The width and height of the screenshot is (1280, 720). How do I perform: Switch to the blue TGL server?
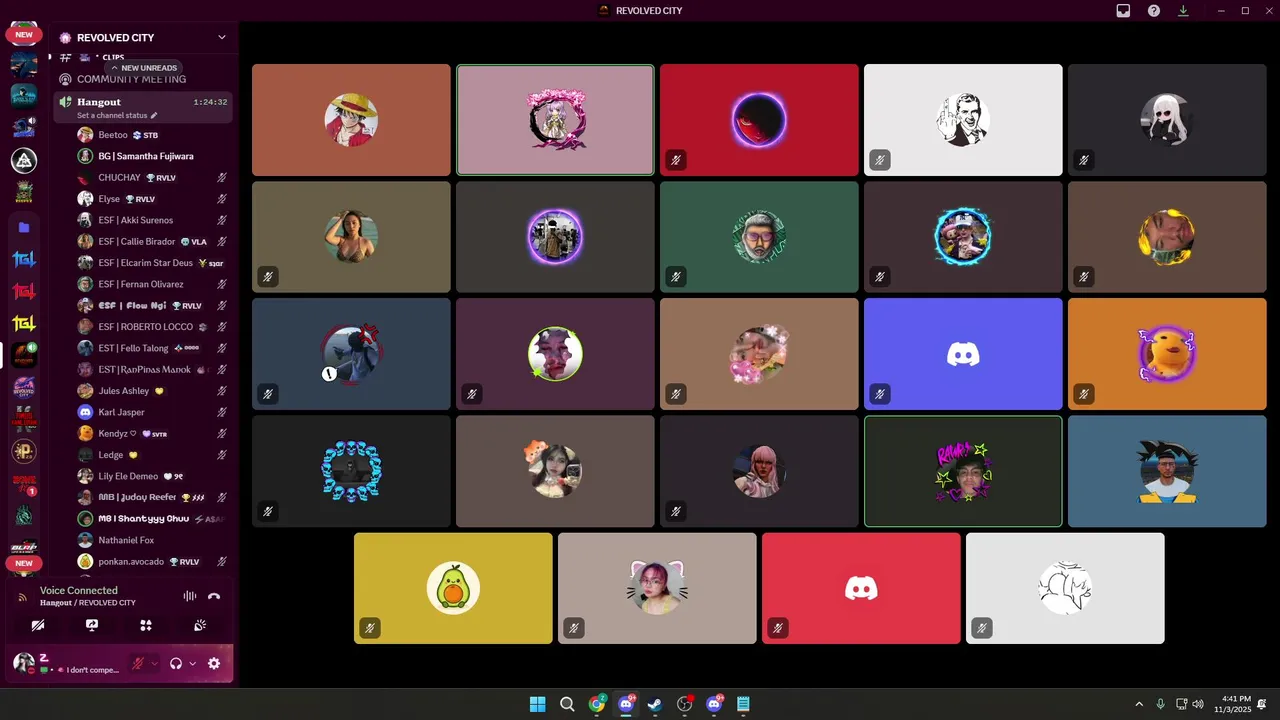pyautogui.click(x=24, y=260)
